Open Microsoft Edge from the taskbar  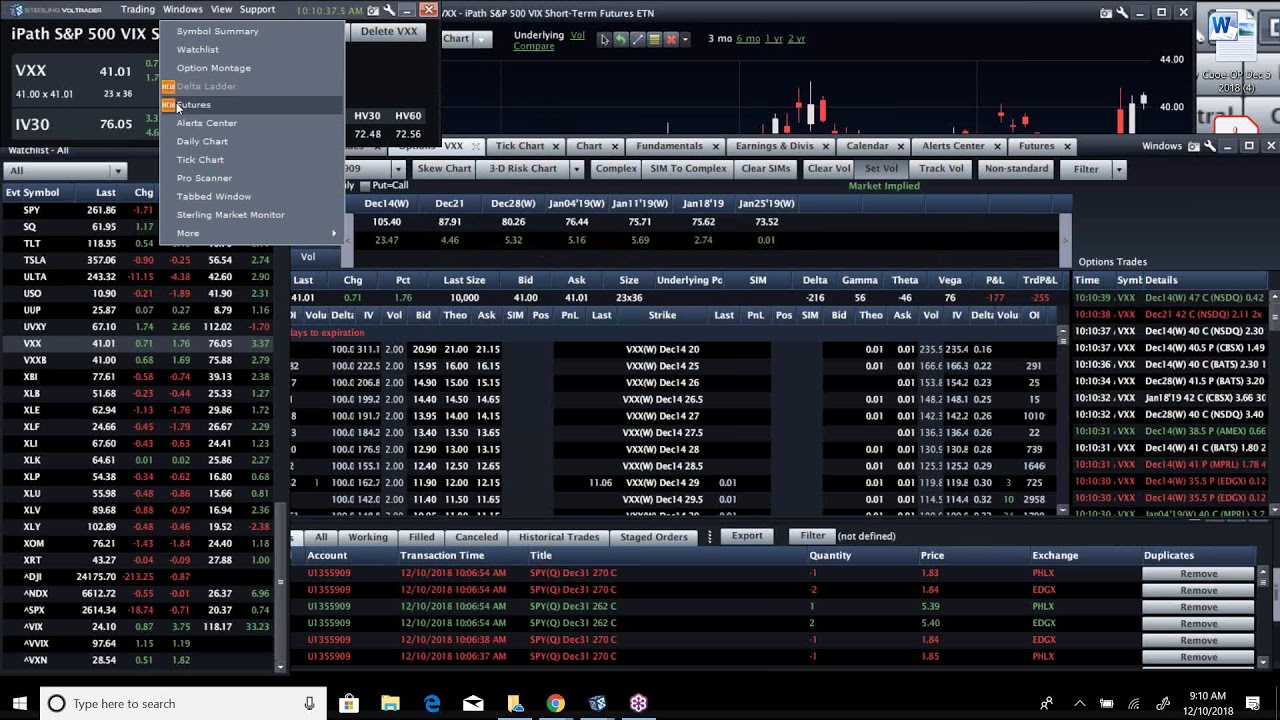click(x=432, y=704)
